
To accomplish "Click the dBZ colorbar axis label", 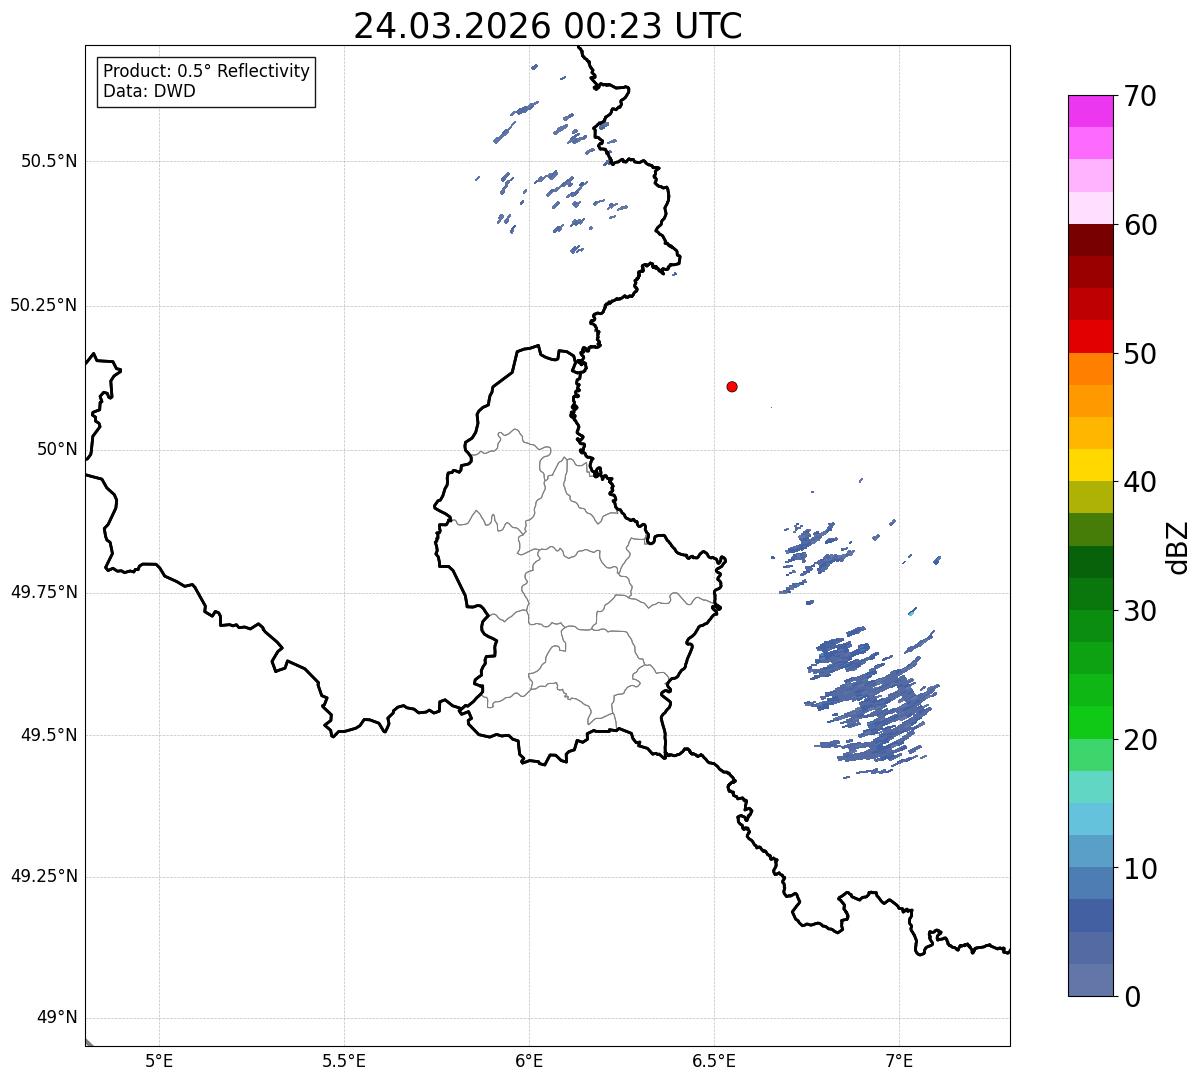I will pyautogui.click(x=1177, y=547).
